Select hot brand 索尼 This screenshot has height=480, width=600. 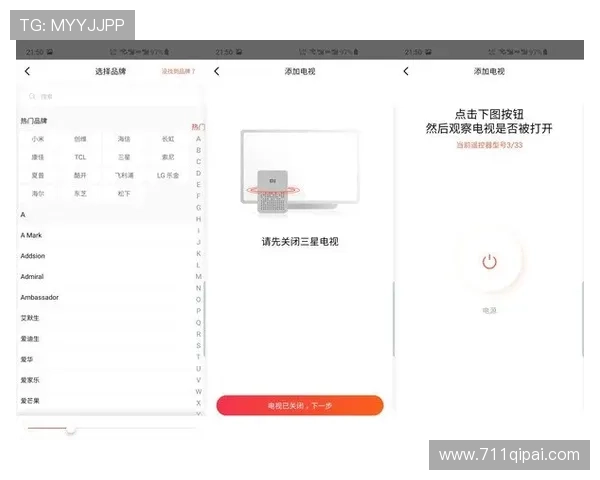point(168,157)
